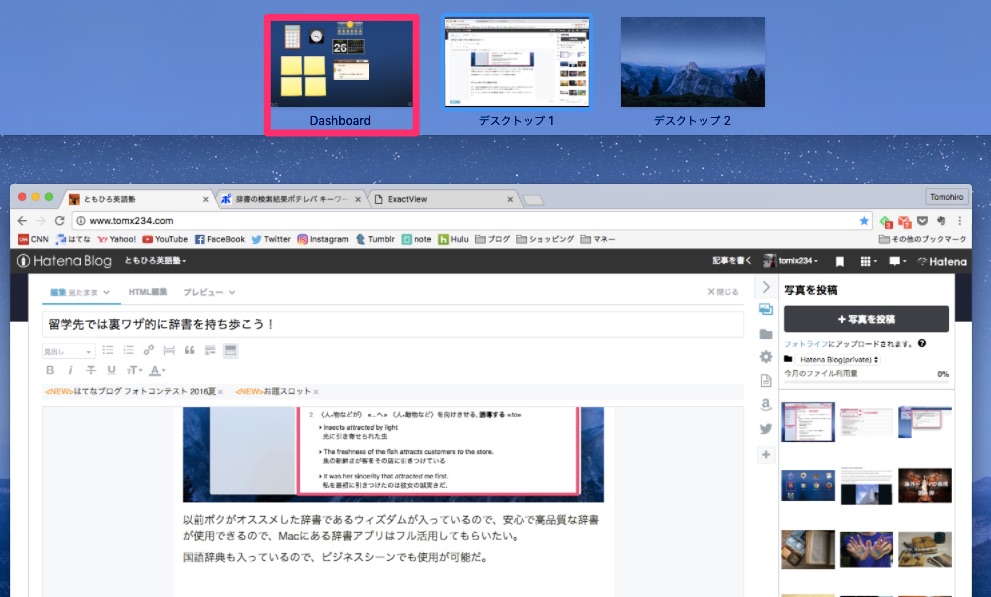Screen dimensions: 991x597
Task: Toggle italic formatting
Action: pyautogui.click(x=70, y=370)
